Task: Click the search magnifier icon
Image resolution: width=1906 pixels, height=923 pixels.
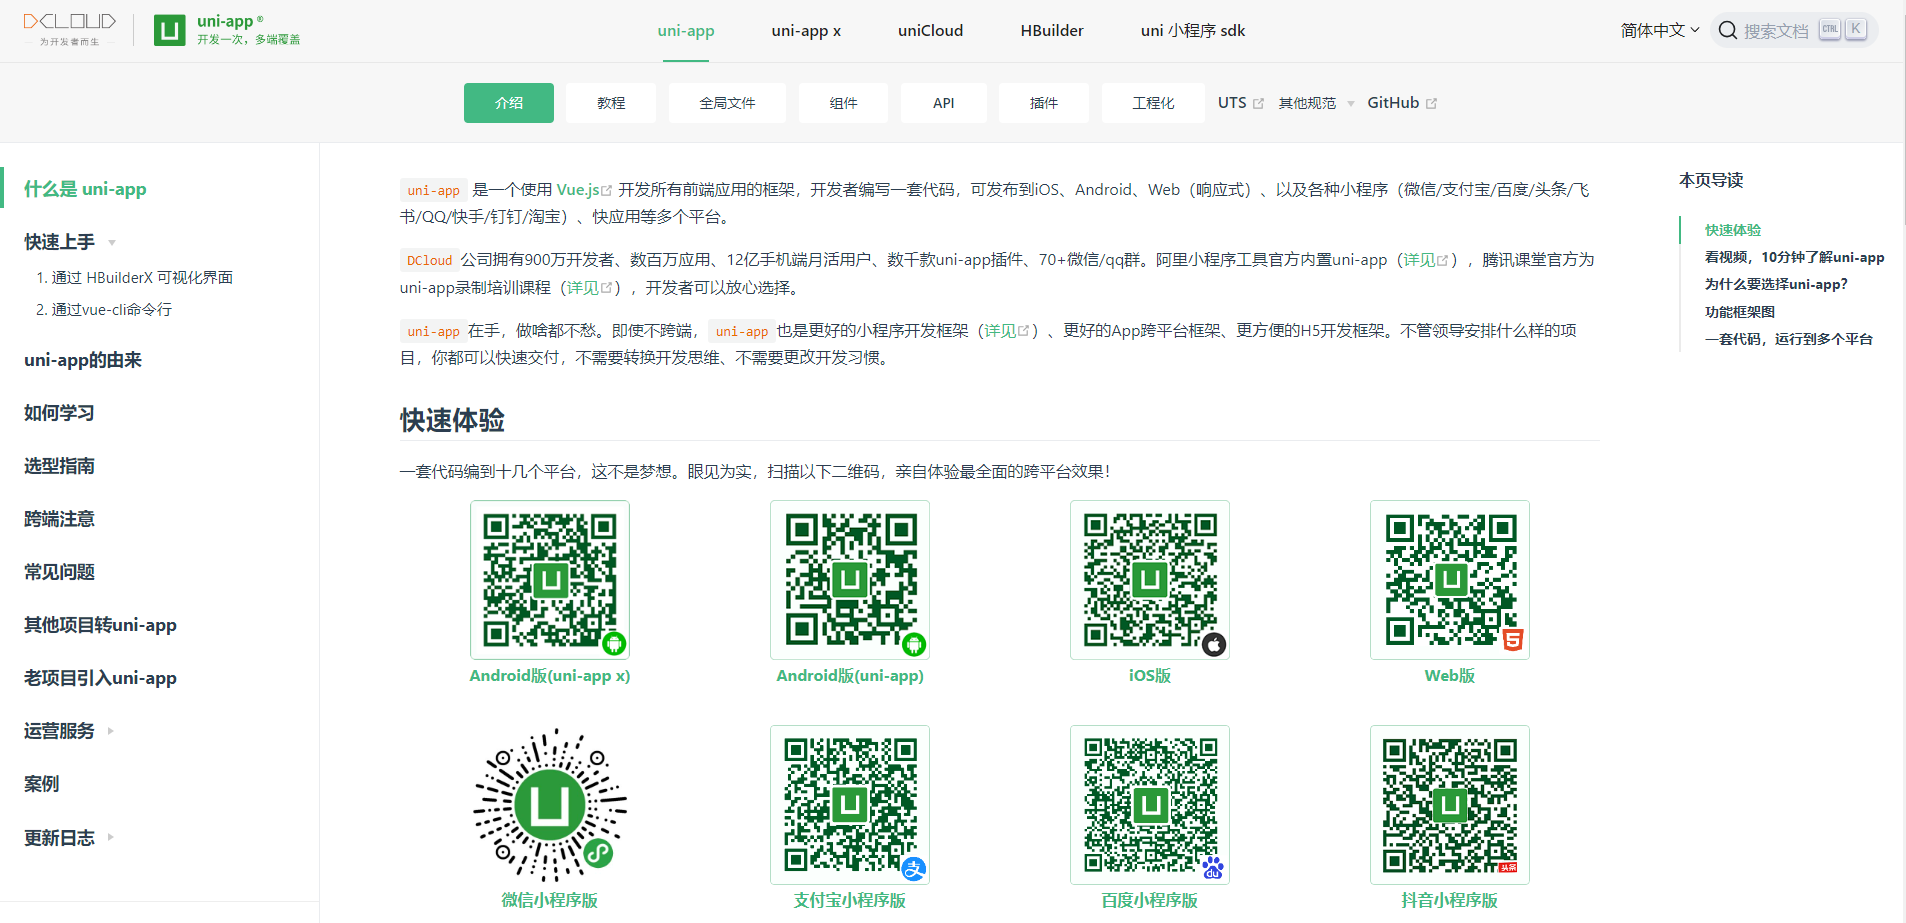Action: [x=1728, y=30]
